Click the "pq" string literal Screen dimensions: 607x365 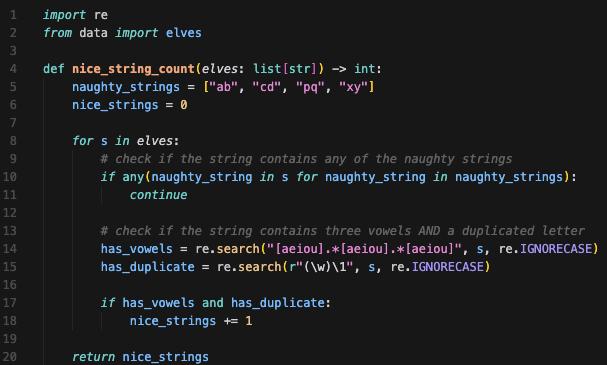pyautogui.click(x=310, y=87)
